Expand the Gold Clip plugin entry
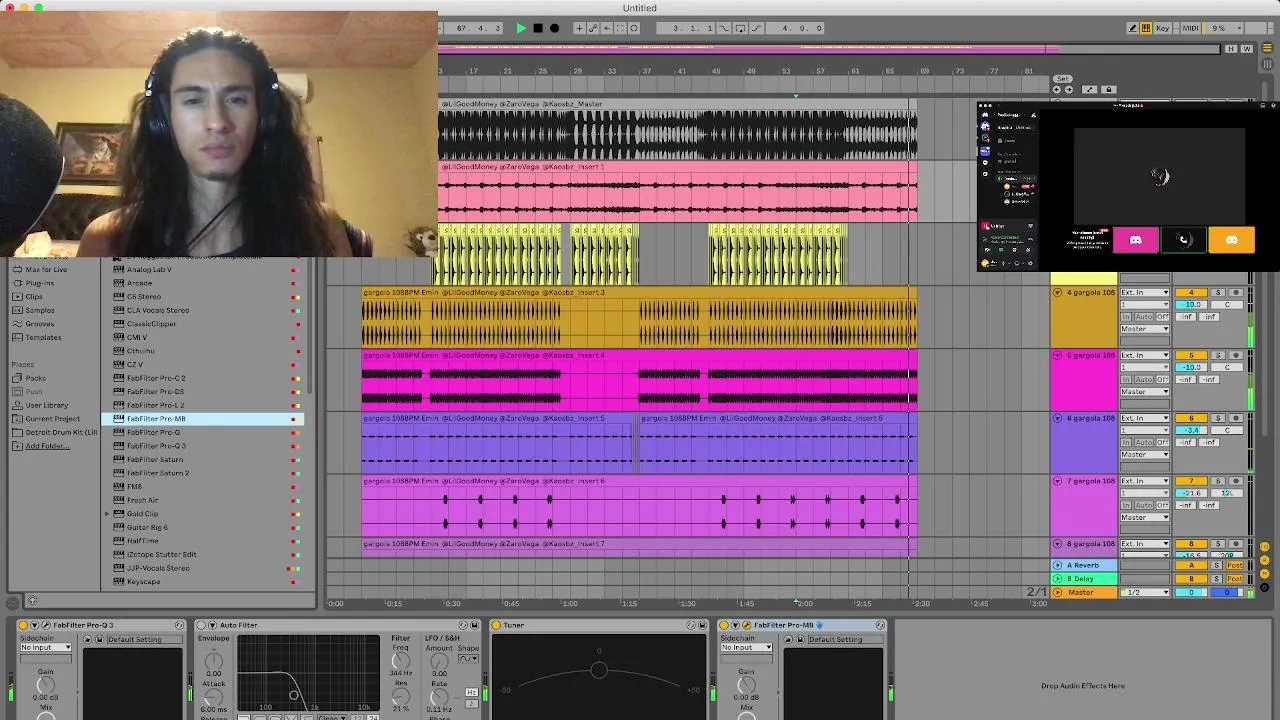This screenshot has width=1280, height=720. [107, 514]
